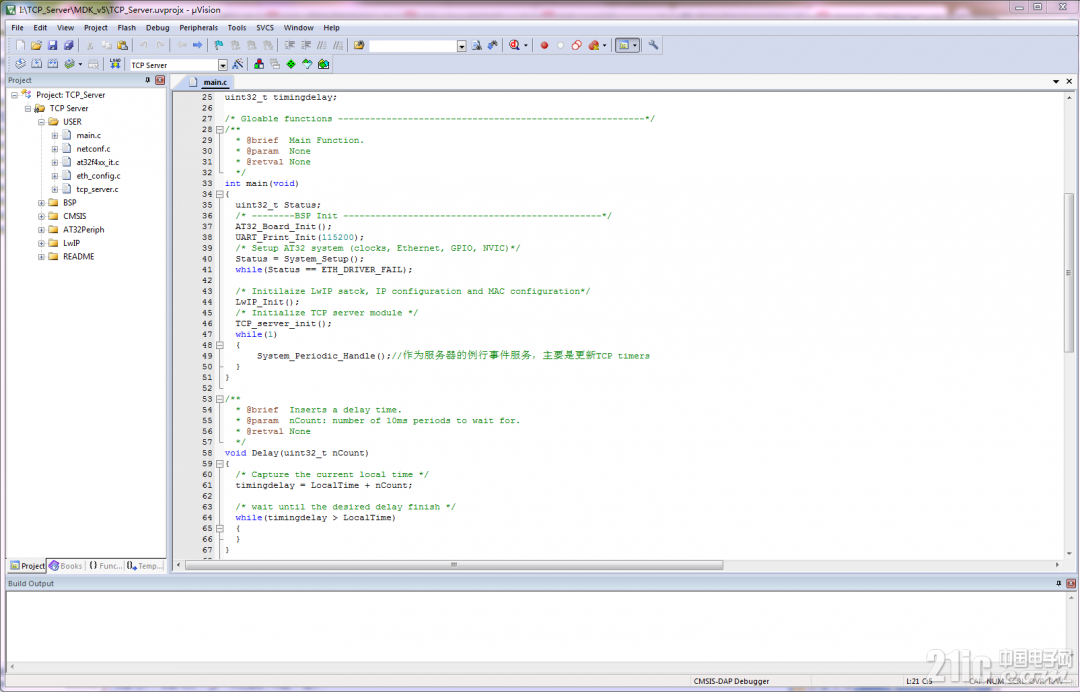Click the Save All icon
The height and width of the screenshot is (692, 1080).
pyautogui.click(x=68, y=45)
